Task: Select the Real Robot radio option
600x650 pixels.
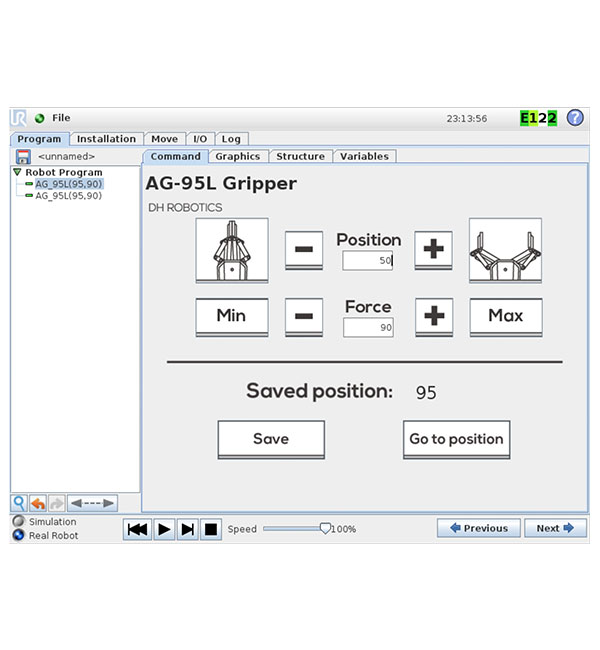Action: pos(19,535)
